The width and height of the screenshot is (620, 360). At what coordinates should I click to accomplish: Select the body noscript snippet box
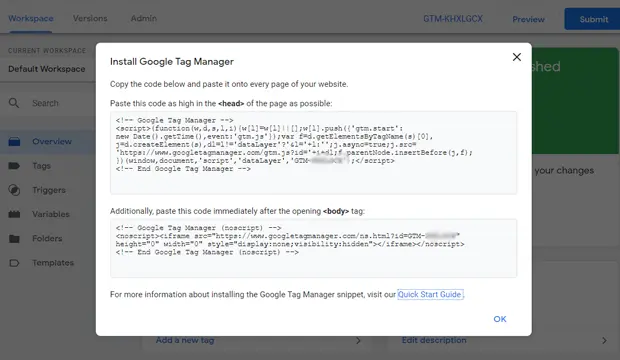coord(314,248)
